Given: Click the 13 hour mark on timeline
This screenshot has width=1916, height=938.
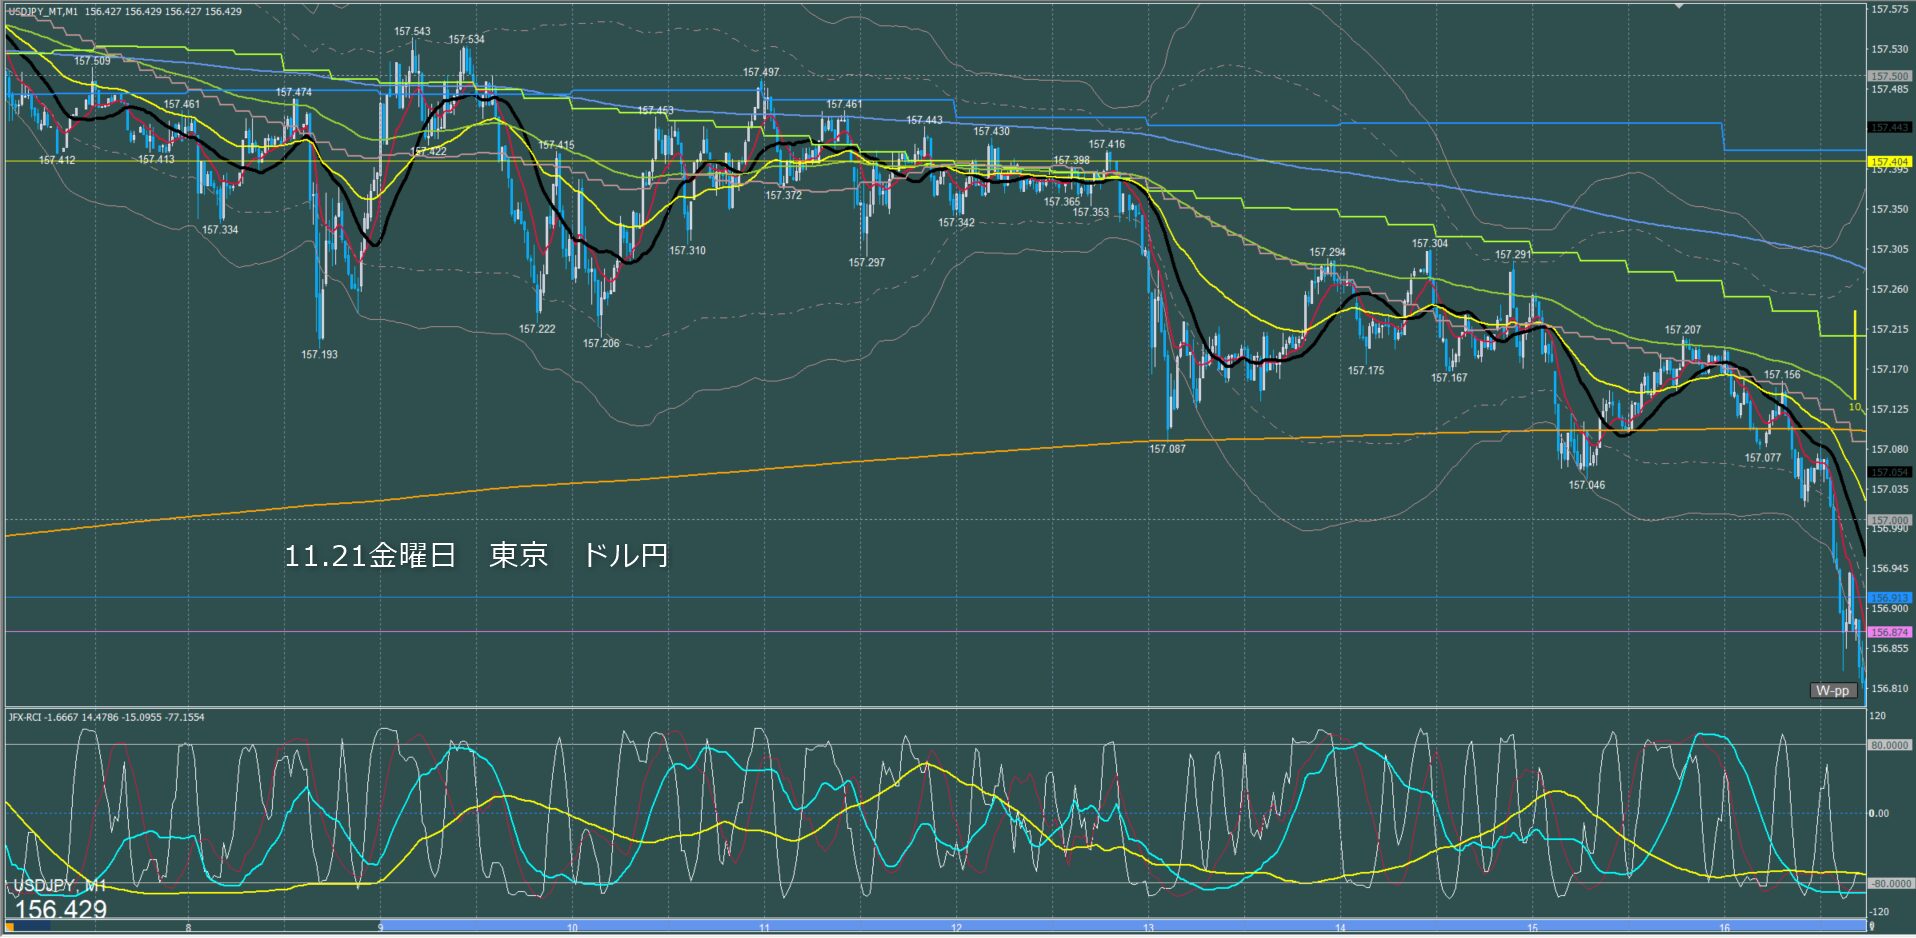Looking at the screenshot, I should click(1148, 928).
